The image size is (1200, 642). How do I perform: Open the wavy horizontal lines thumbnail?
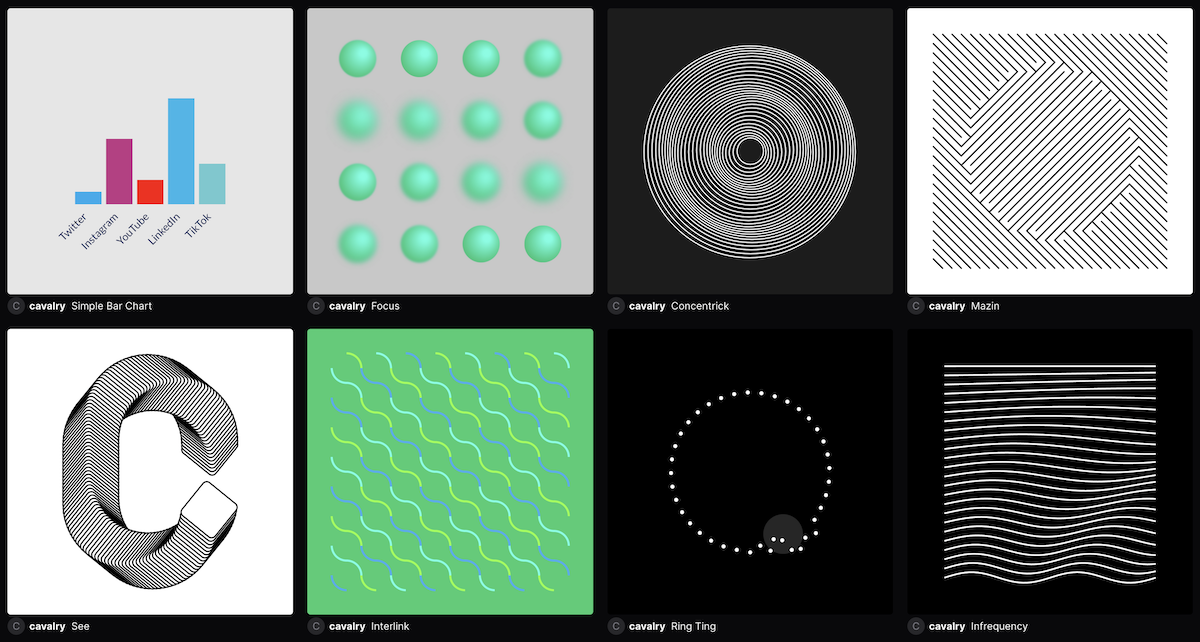click(x=1050, y=471)
